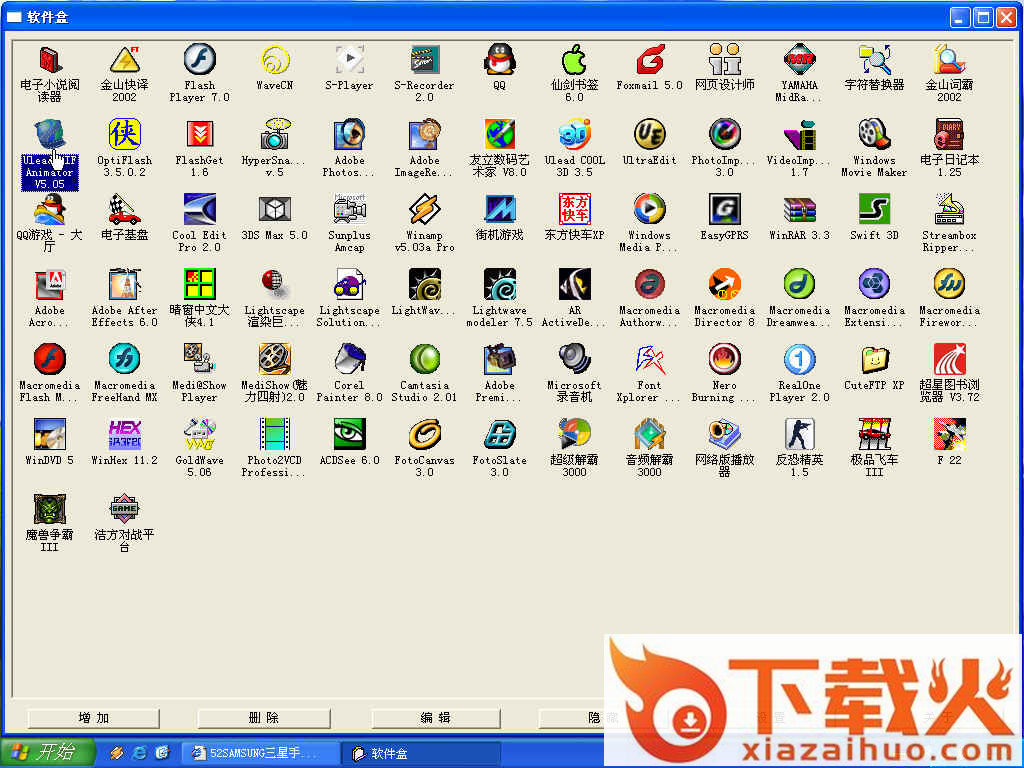
Task: Open WinDVD 5
Action: (x=50, y=435)
